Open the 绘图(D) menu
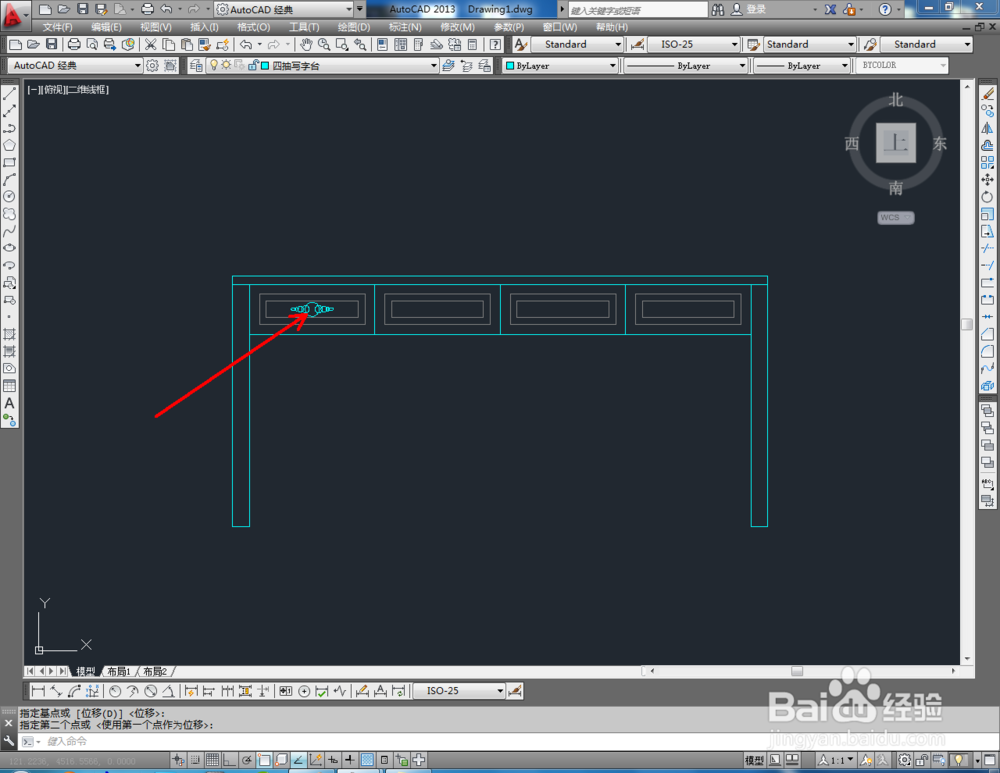This screenshot has height=773, width=1000. (353, 27)
